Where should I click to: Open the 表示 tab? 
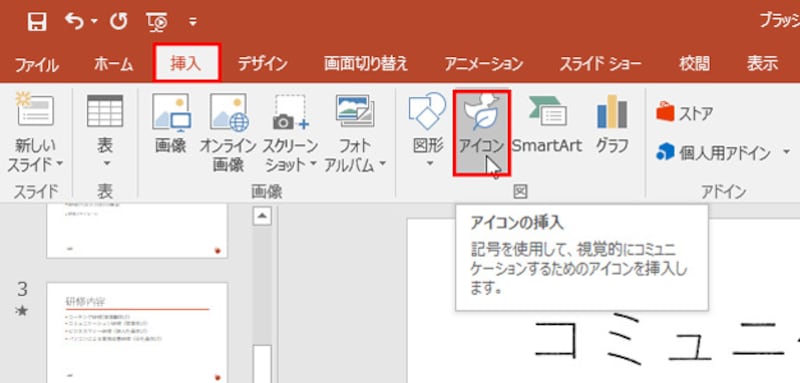pyautogui.click(x=762, y=64)
